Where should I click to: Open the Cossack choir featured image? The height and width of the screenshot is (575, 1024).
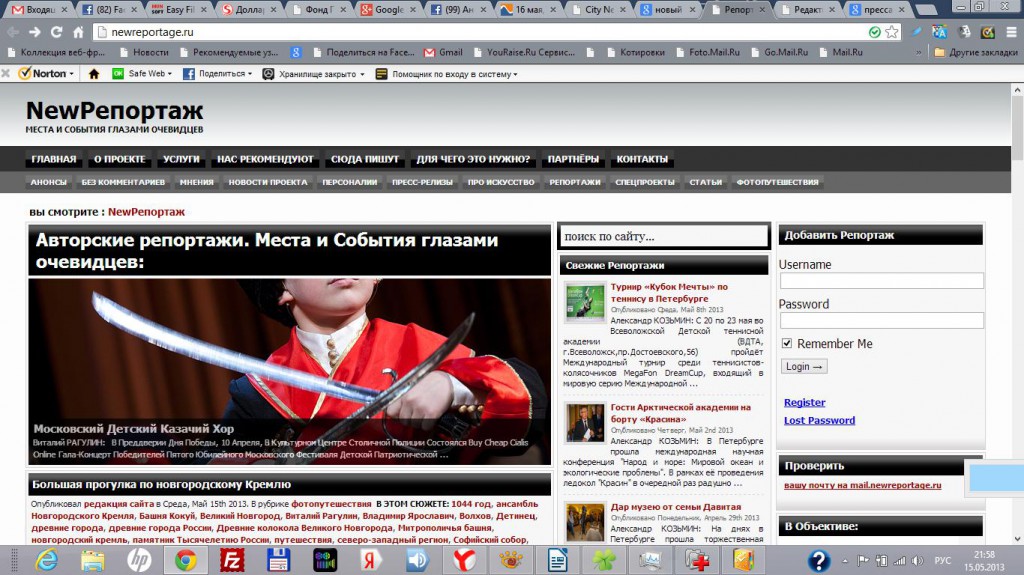tap(289, 371)
